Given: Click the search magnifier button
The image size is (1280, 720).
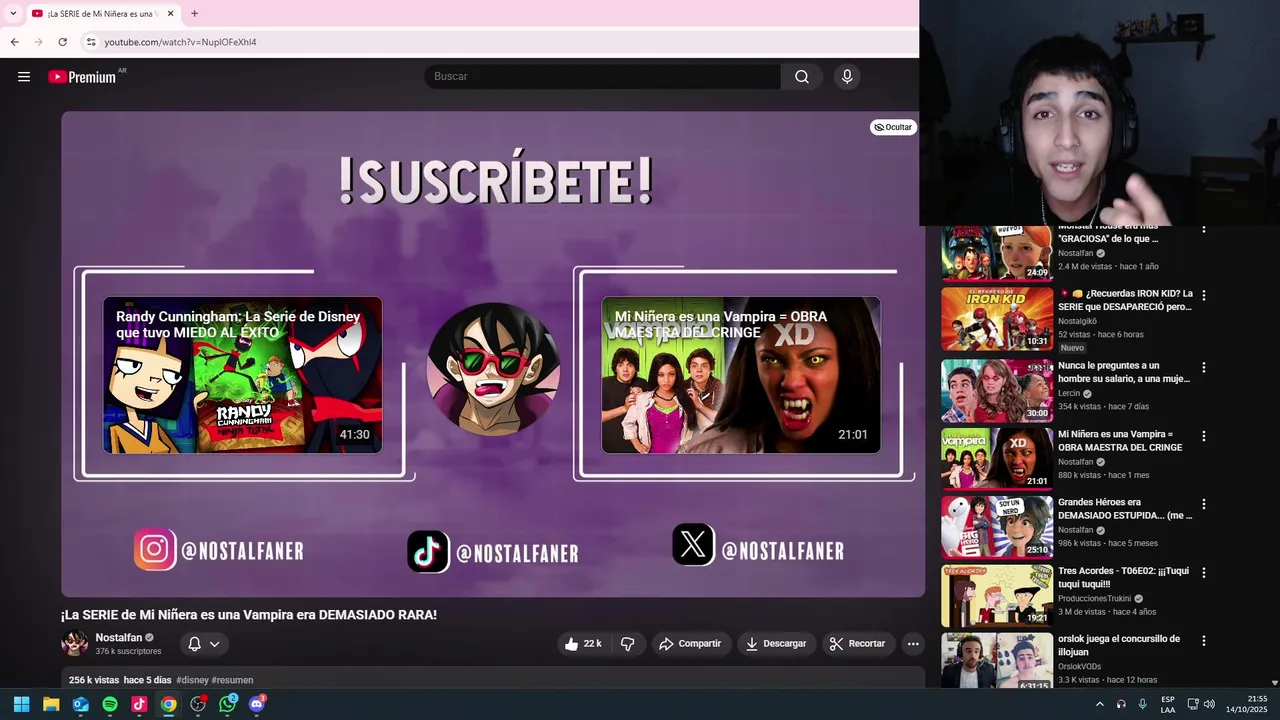Looking at the screenshot, I should [802, 77].
